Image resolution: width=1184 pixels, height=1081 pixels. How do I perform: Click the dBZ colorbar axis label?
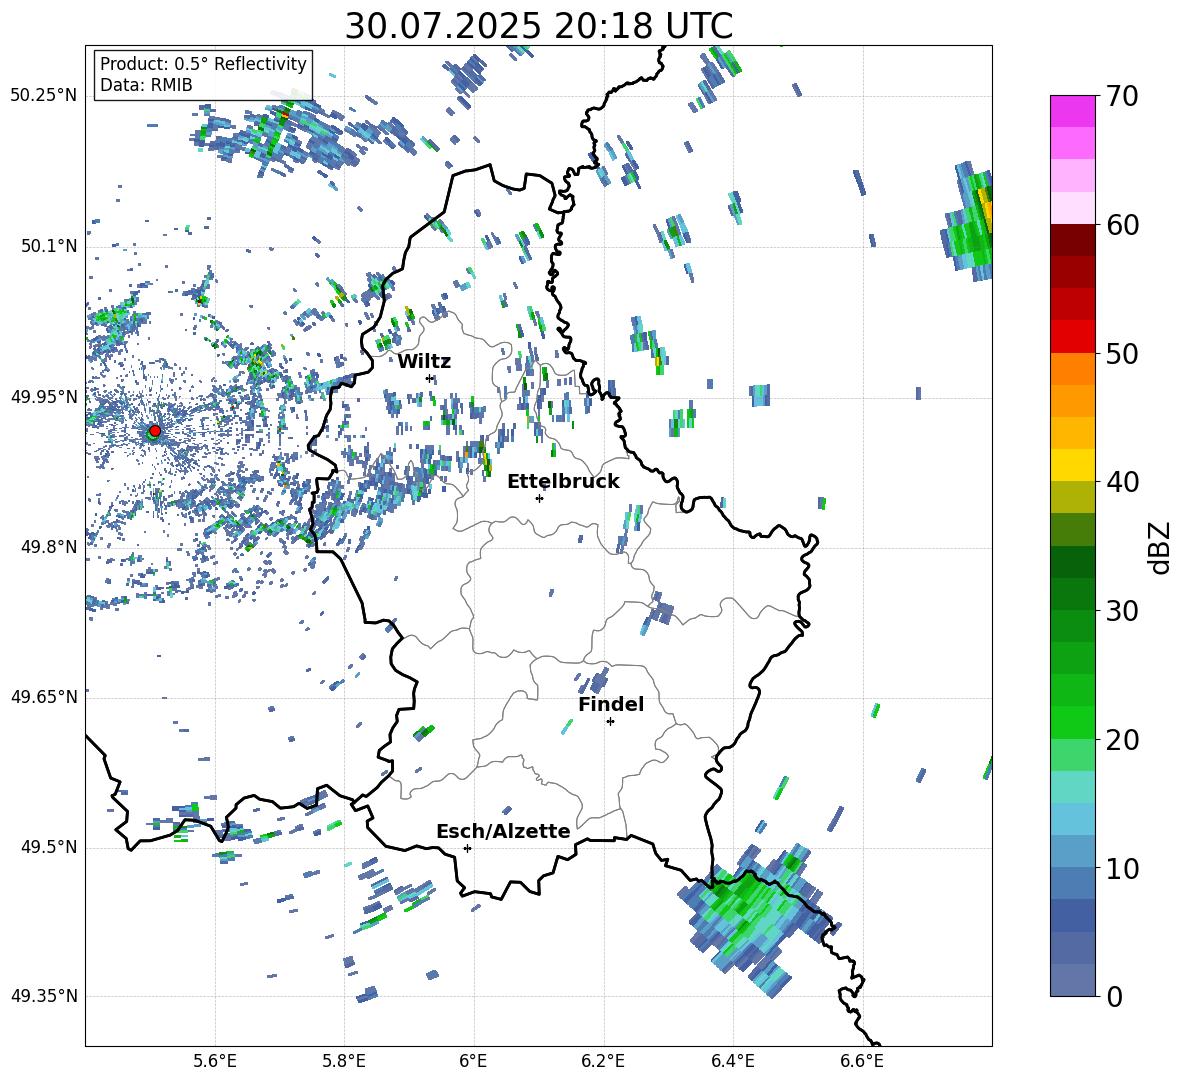pyautogui.click(x=1159, y=547)
